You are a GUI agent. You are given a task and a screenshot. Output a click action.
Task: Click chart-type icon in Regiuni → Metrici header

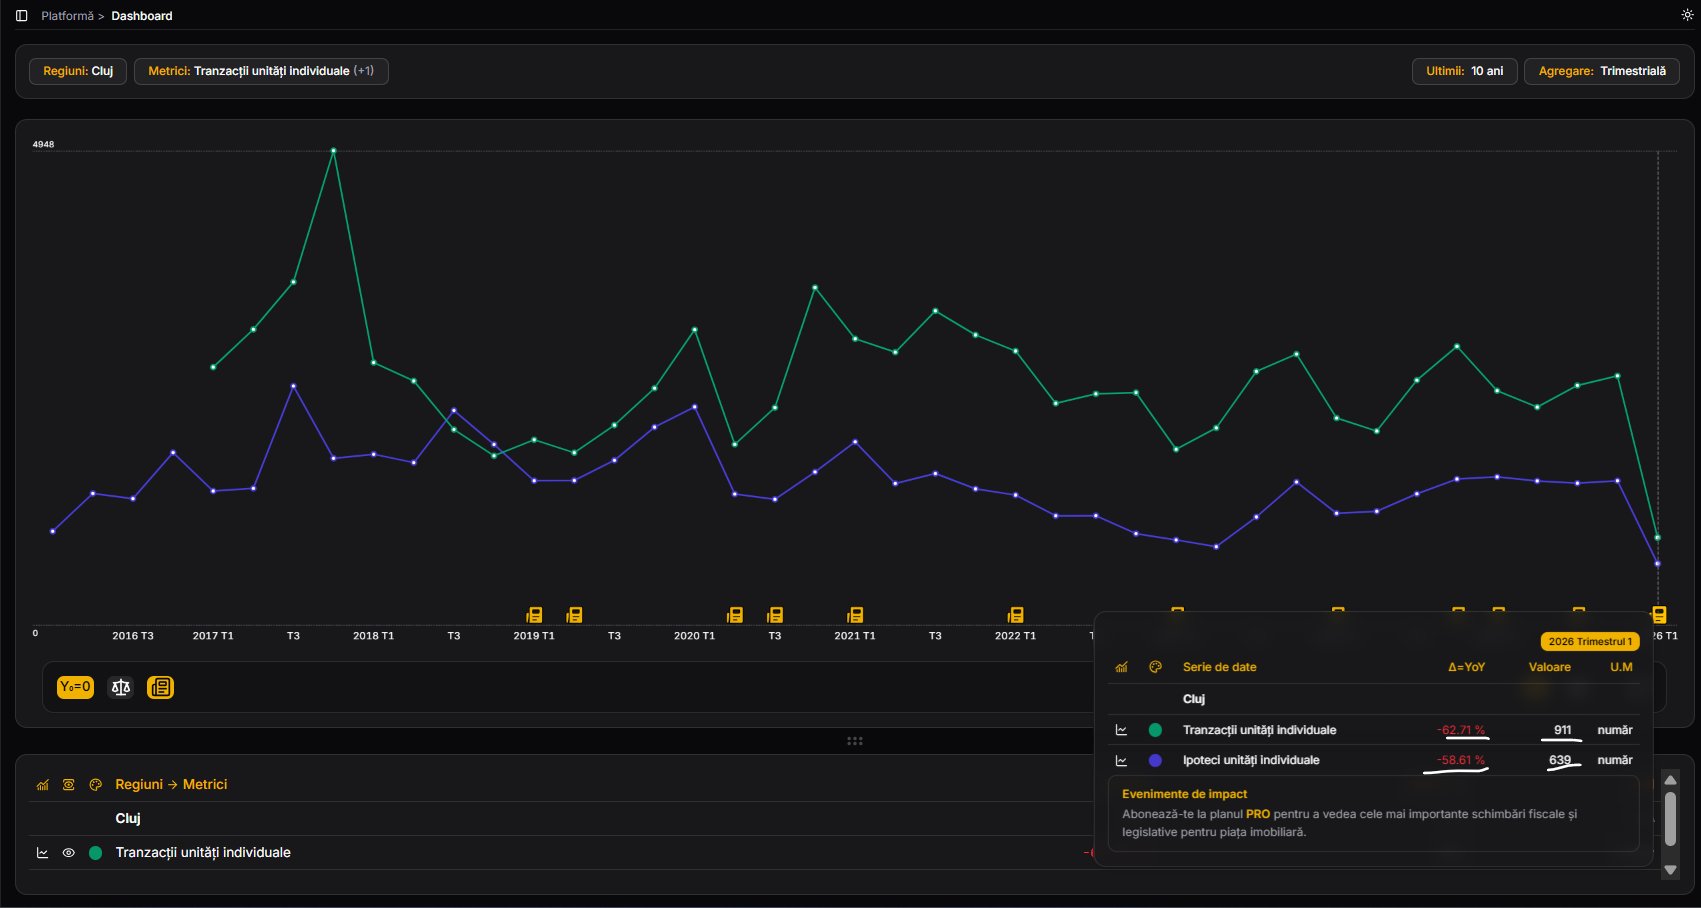point(42,785)
